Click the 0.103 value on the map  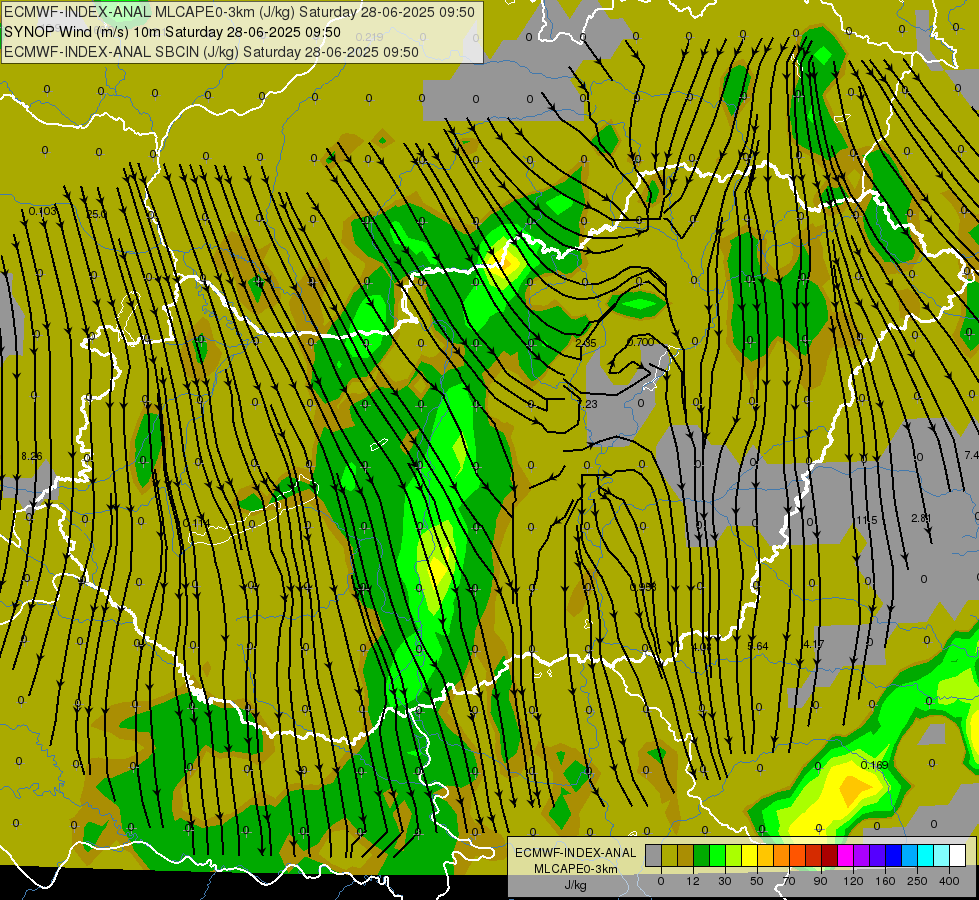click(43, 211)
